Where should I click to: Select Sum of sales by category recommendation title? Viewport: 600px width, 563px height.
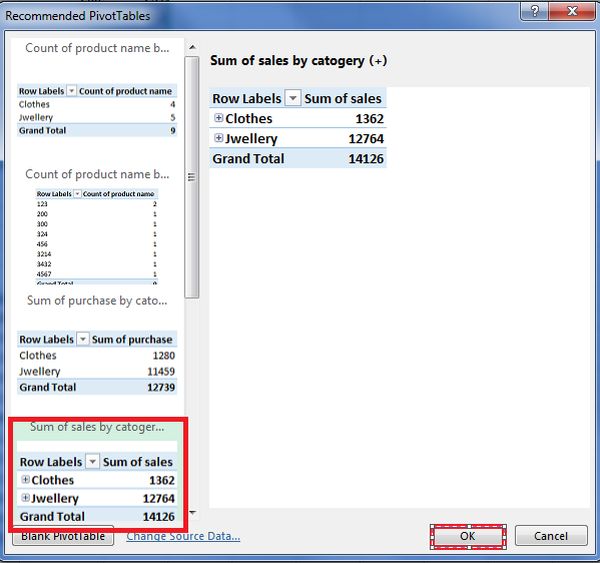click(x=97, y=427)
